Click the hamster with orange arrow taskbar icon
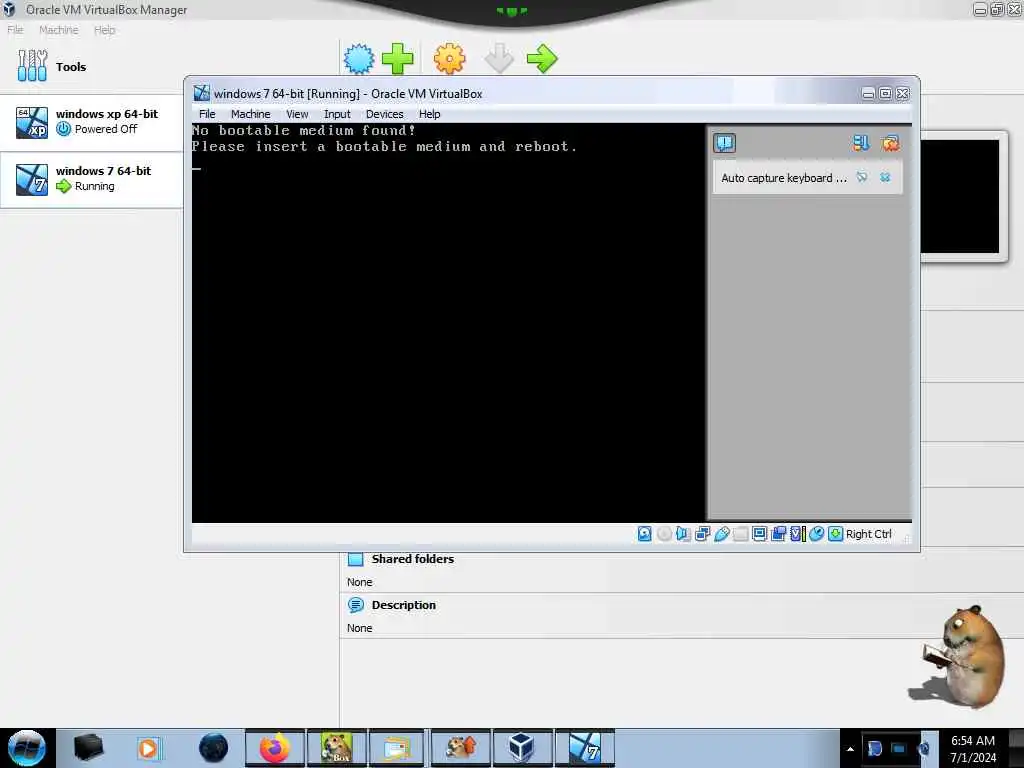The height and width of the screenshot is (768, 1024). point(460,748)
